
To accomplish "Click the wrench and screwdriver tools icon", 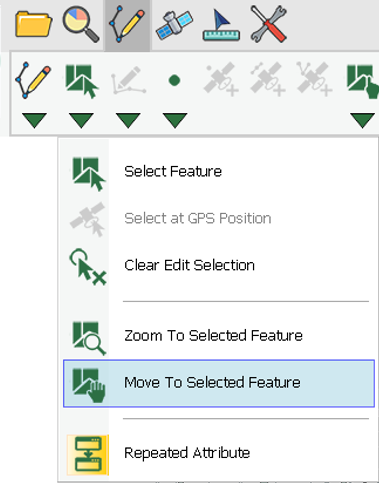I will (x=269, y=25).
